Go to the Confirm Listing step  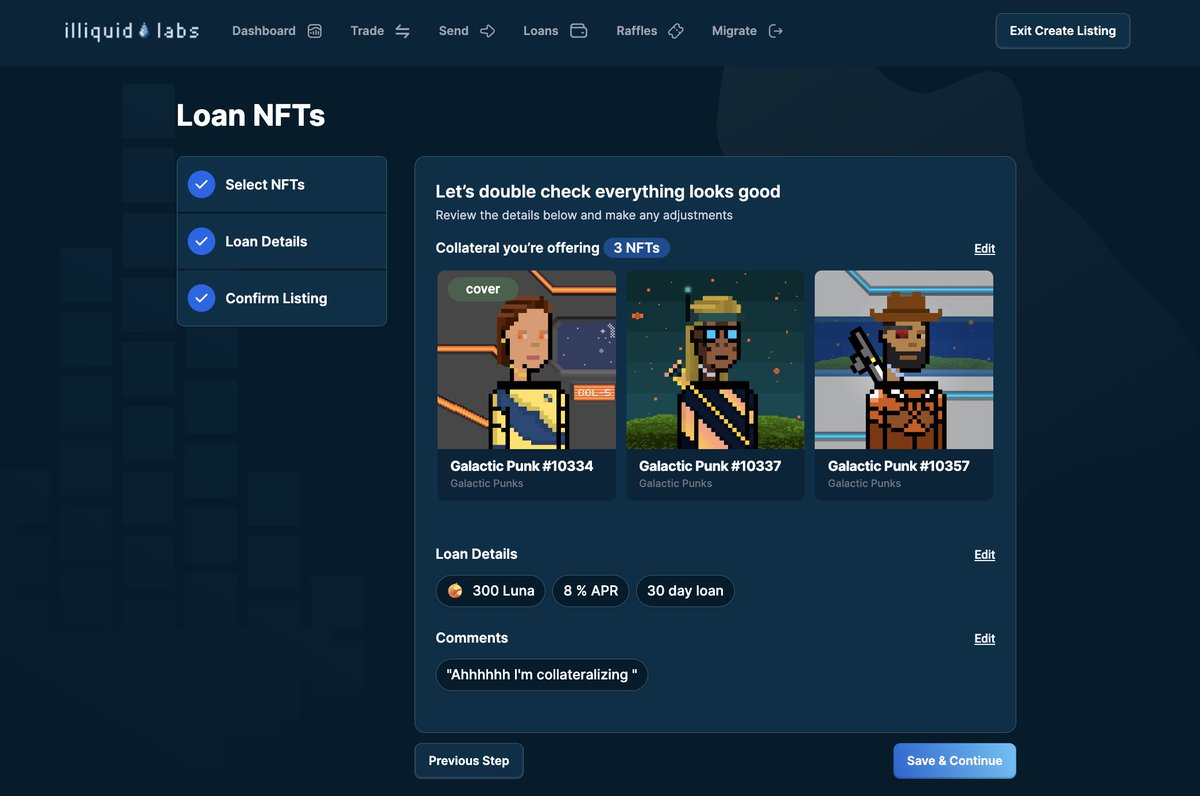coord(282,298)
